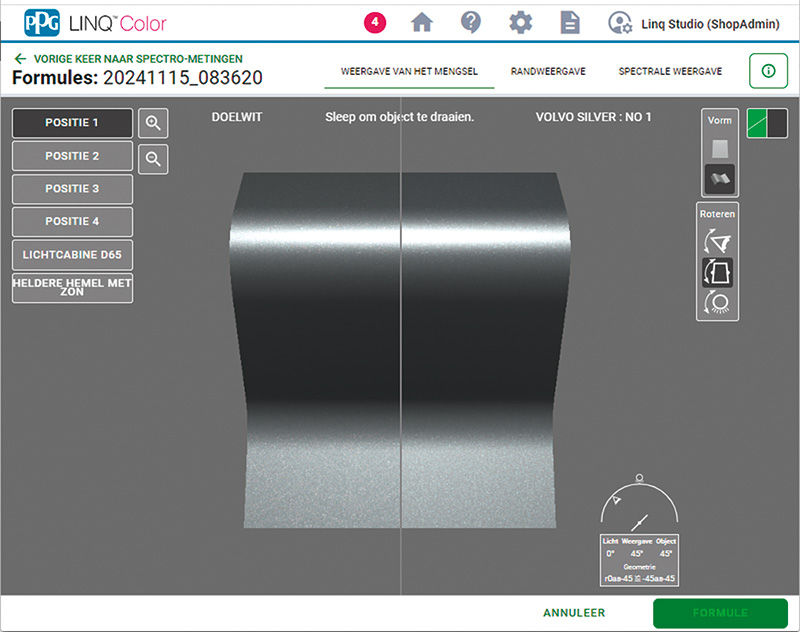Image resolution: width=800 pixels, height=632 pixels.
Task: Choose the rotate light source icon
Action: click(717, 303)
